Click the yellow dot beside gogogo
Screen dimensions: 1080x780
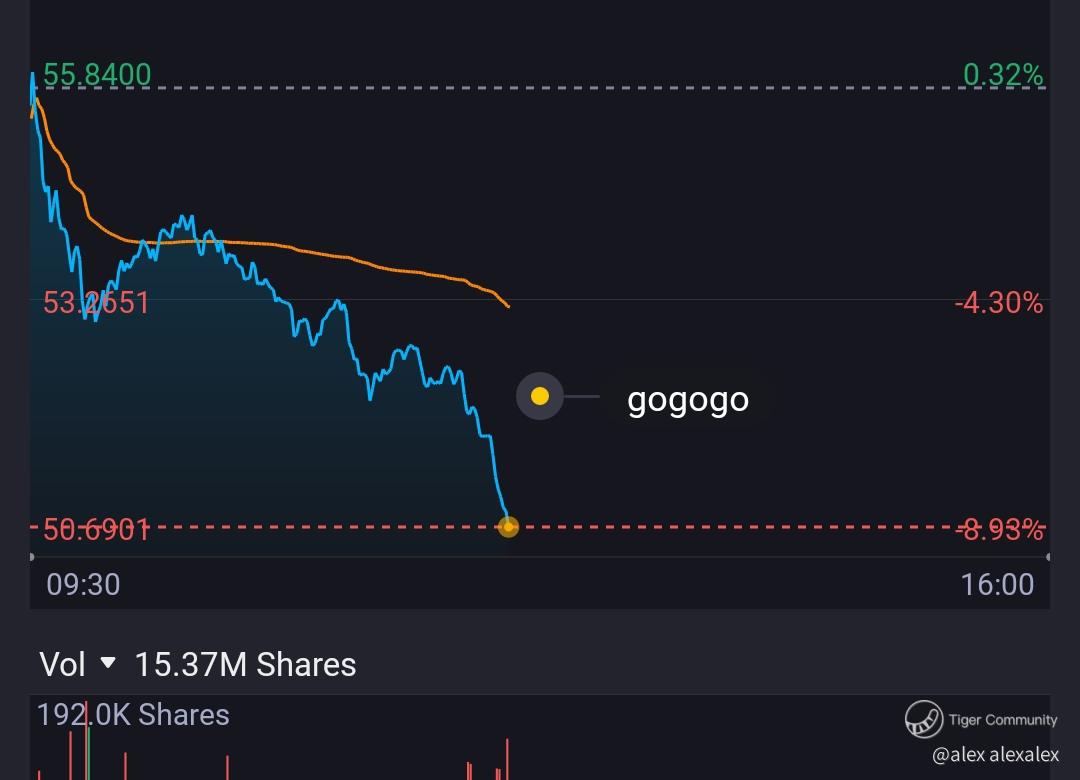[540, 397]
